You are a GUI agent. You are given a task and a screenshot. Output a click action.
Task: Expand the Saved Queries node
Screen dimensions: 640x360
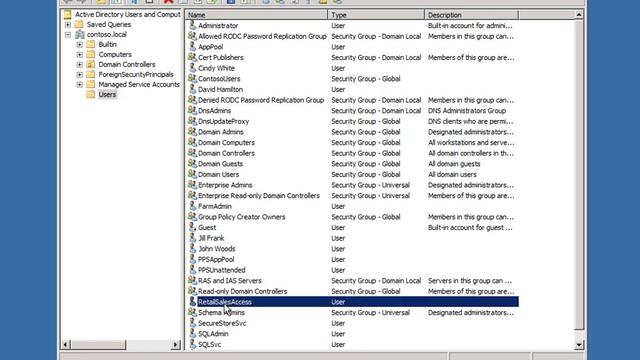click(68, 24)
